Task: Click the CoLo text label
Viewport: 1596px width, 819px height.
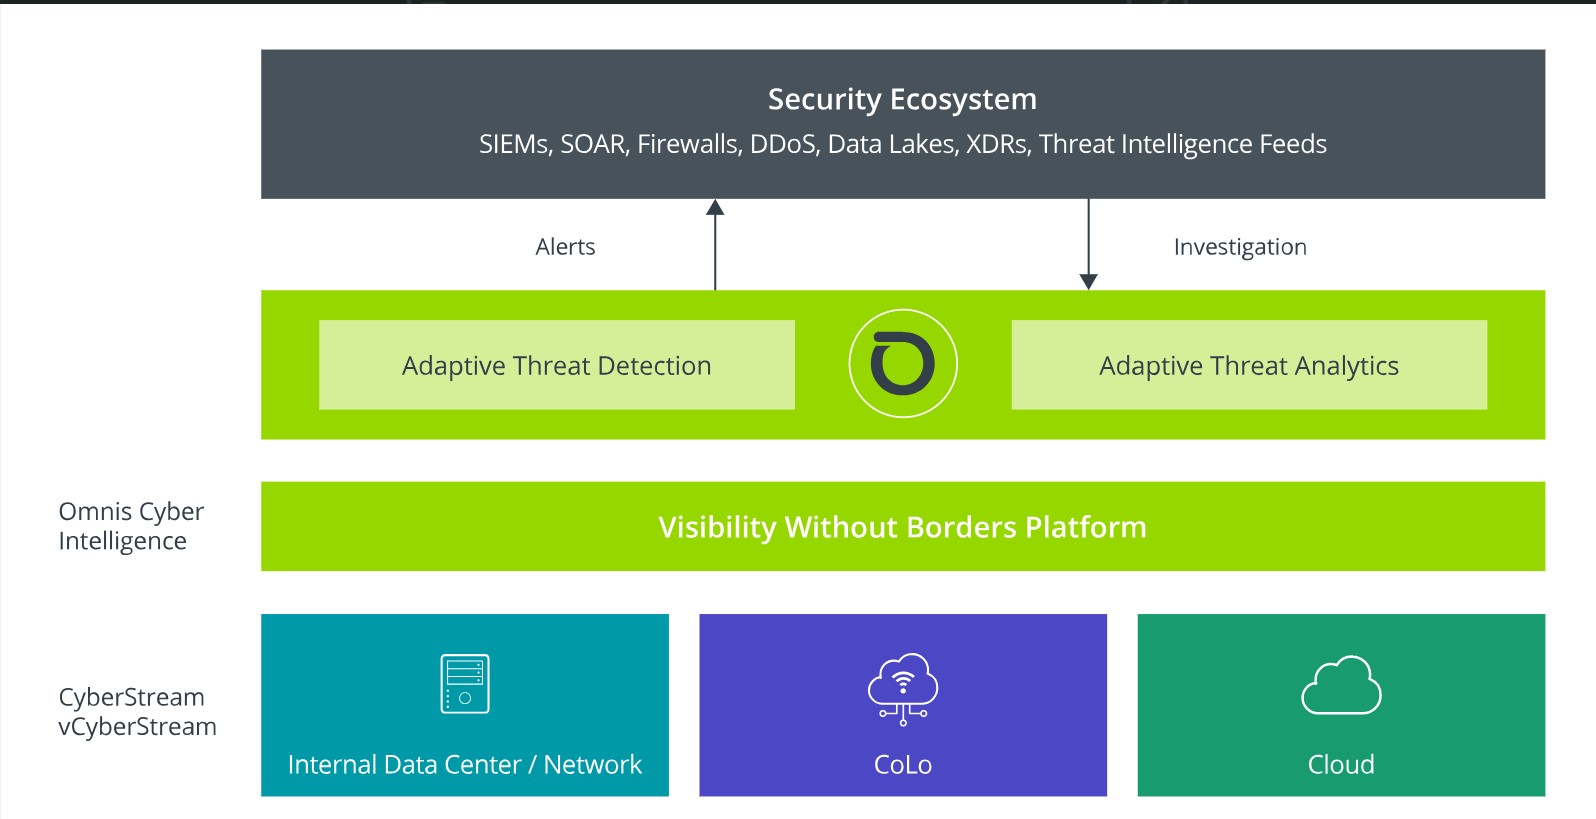Action: pyautogui.click(x=902, y=765)
